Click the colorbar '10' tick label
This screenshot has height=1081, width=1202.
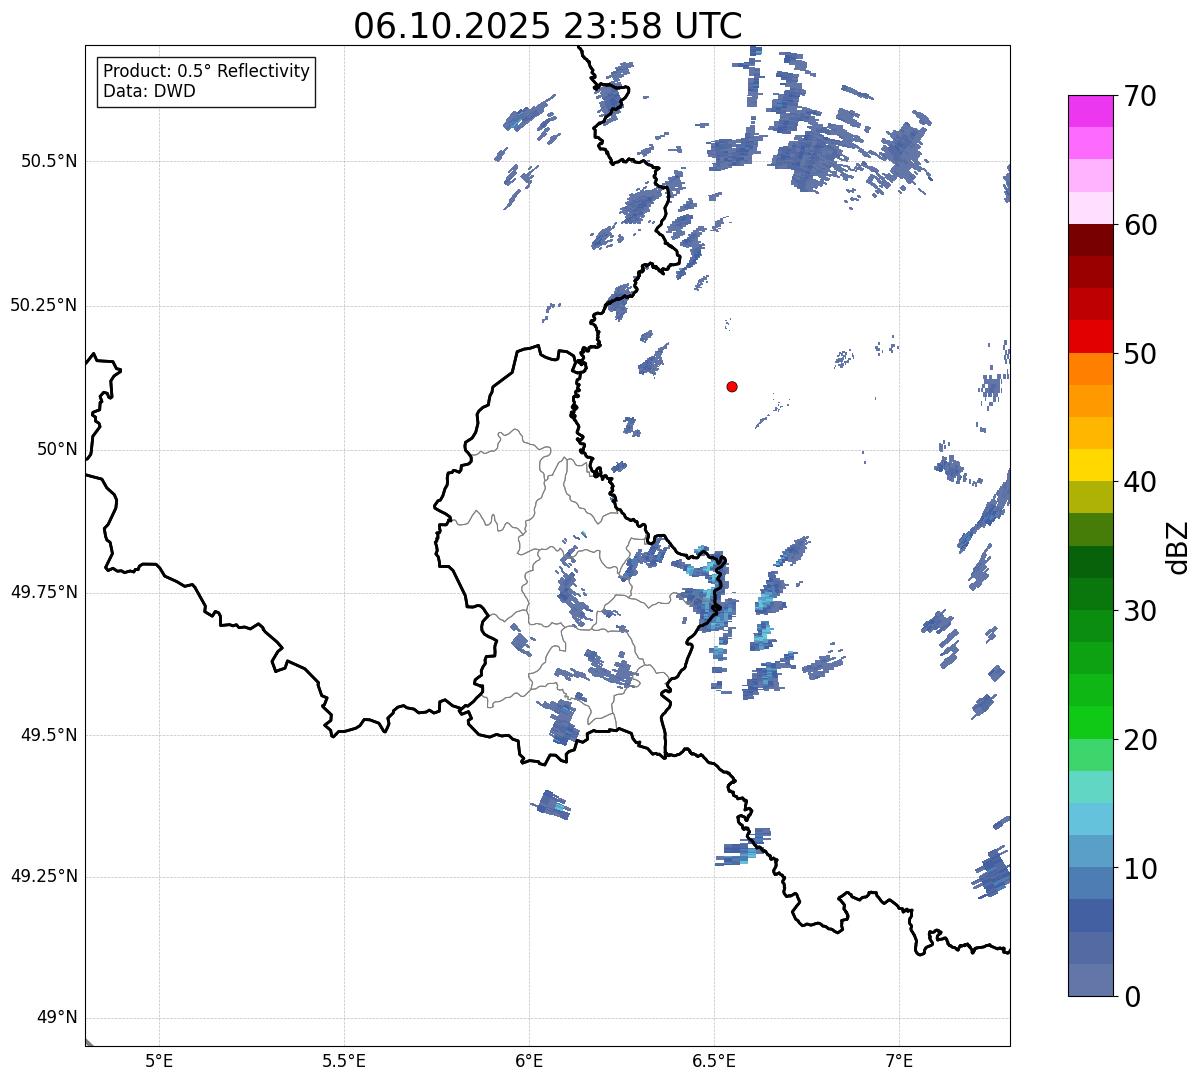coord(1140,869)
